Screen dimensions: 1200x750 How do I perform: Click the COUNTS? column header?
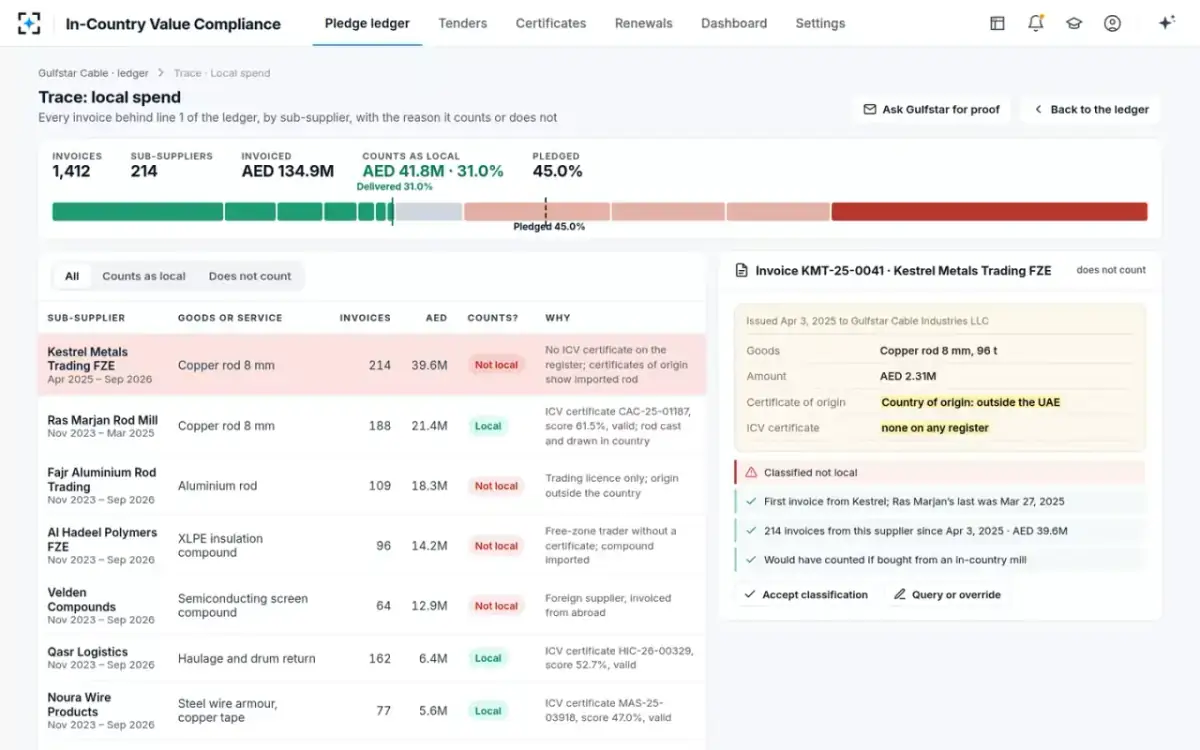click(x=493, y=318)
